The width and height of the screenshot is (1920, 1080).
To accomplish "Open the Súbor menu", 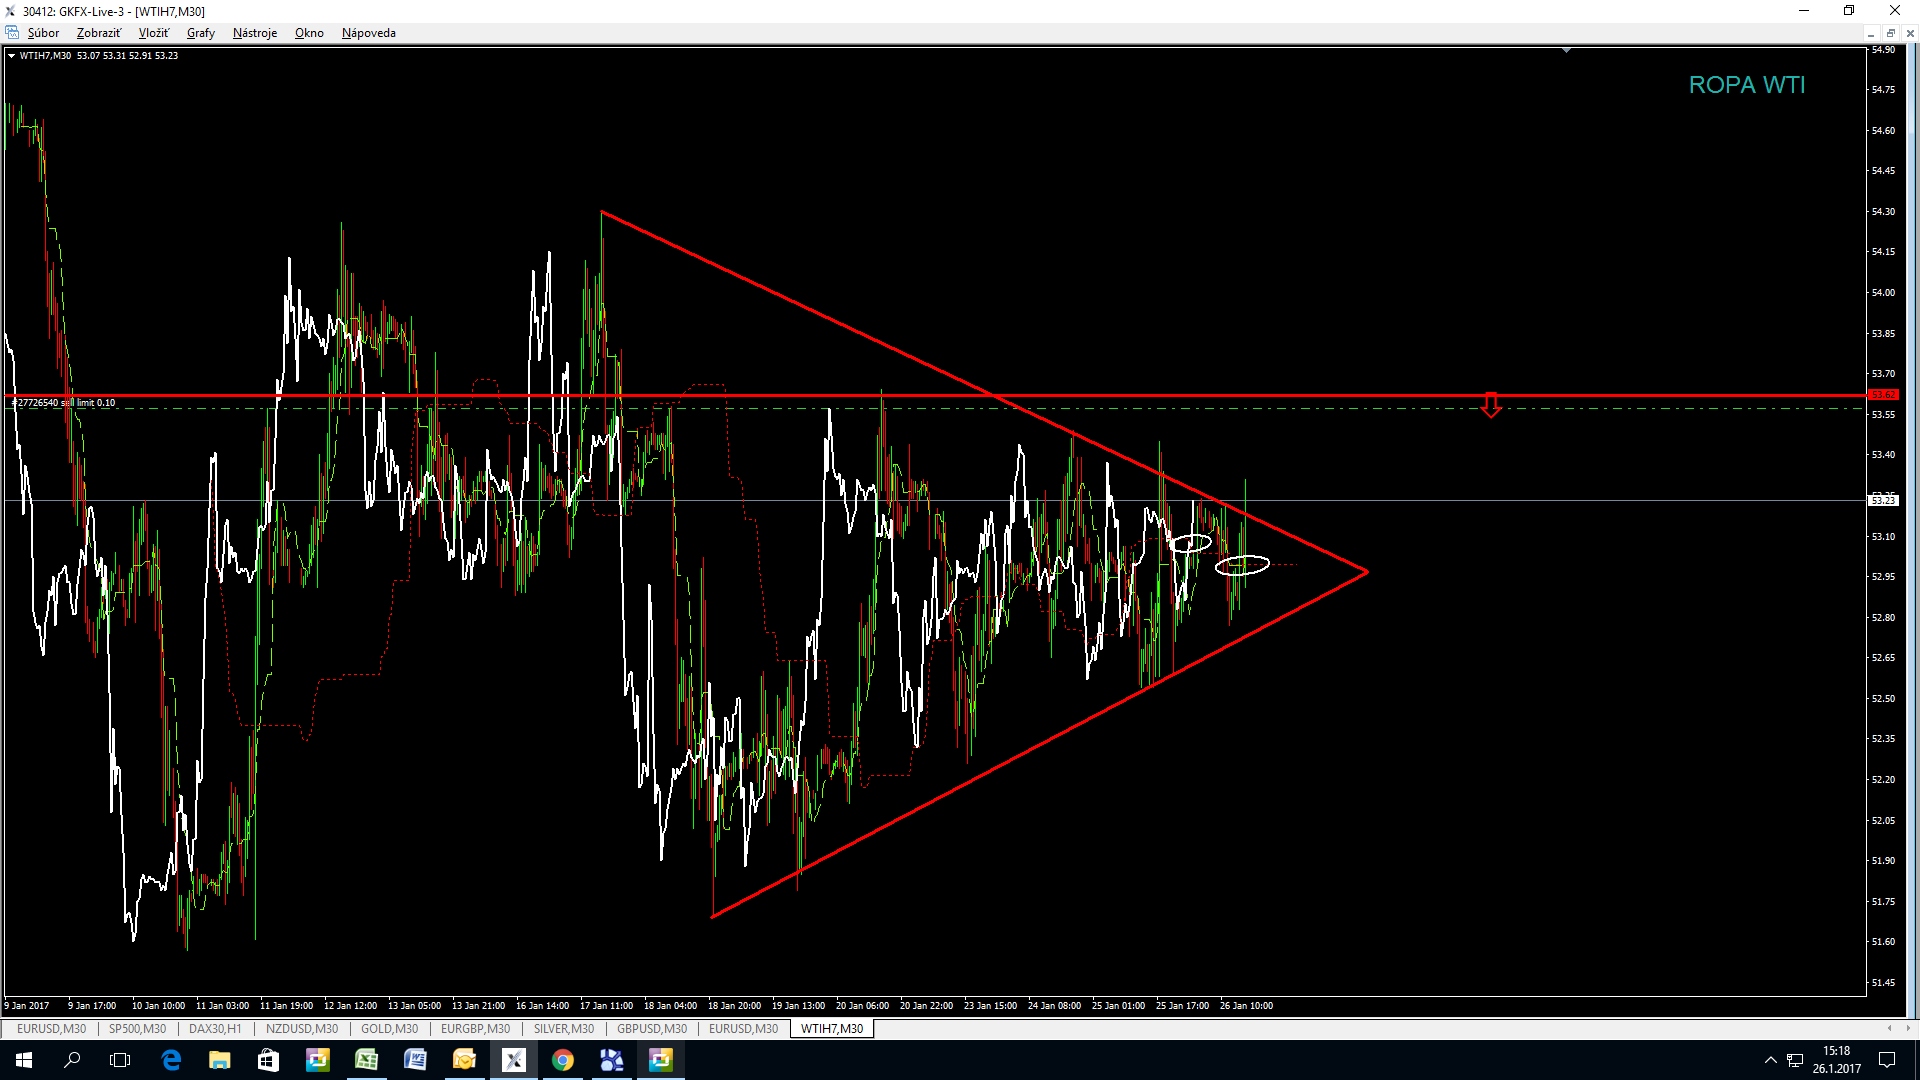I will pyautogui.click(x=43, y=33).
